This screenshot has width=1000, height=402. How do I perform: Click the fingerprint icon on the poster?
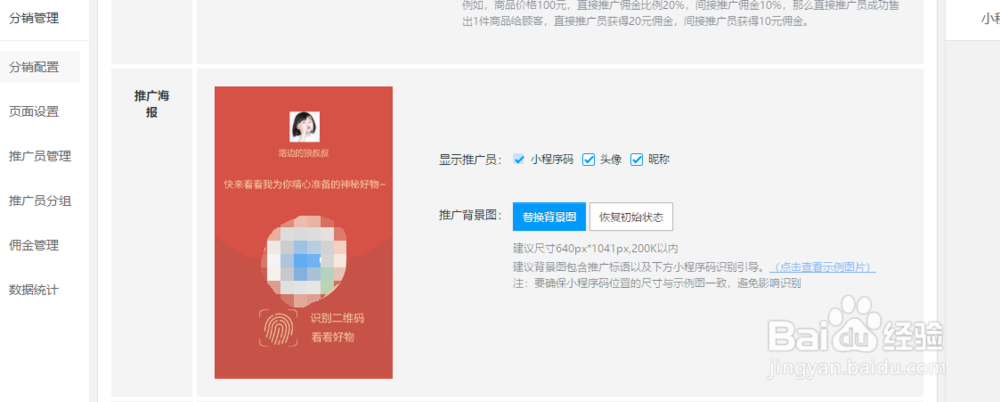click(x=279, y=327)
